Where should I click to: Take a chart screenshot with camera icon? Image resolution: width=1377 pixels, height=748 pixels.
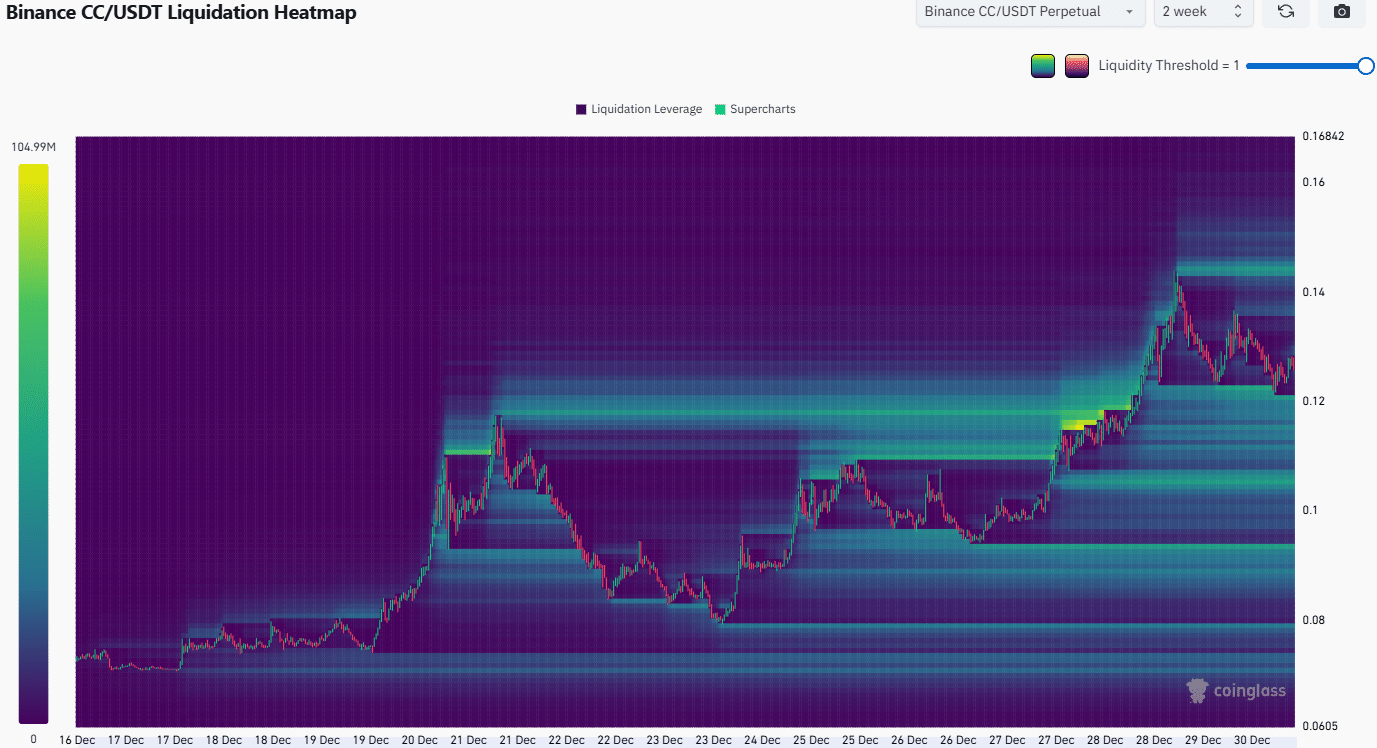point(1342,12)
